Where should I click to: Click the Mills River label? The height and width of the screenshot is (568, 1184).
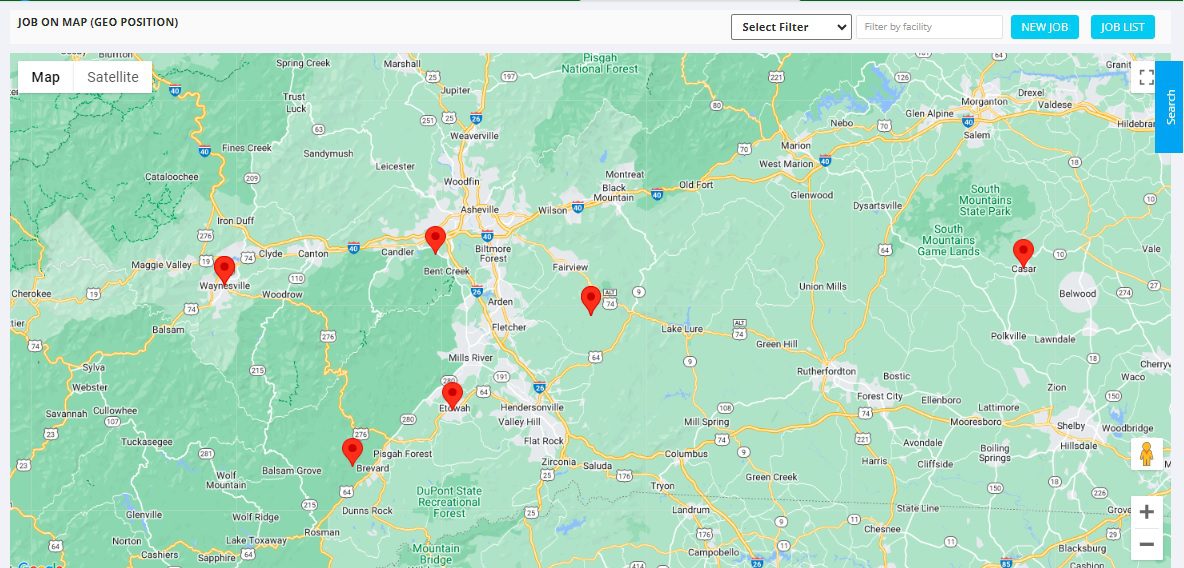tap(470, 357)
